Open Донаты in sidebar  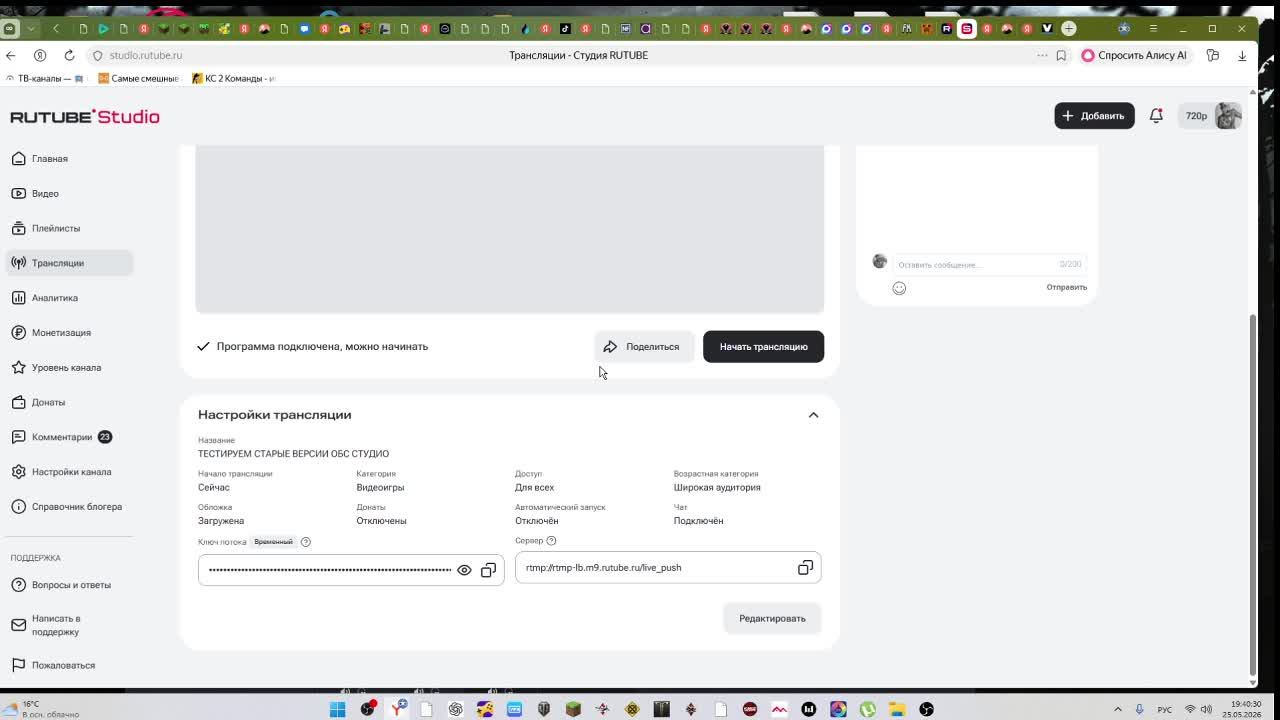[69, 402]
